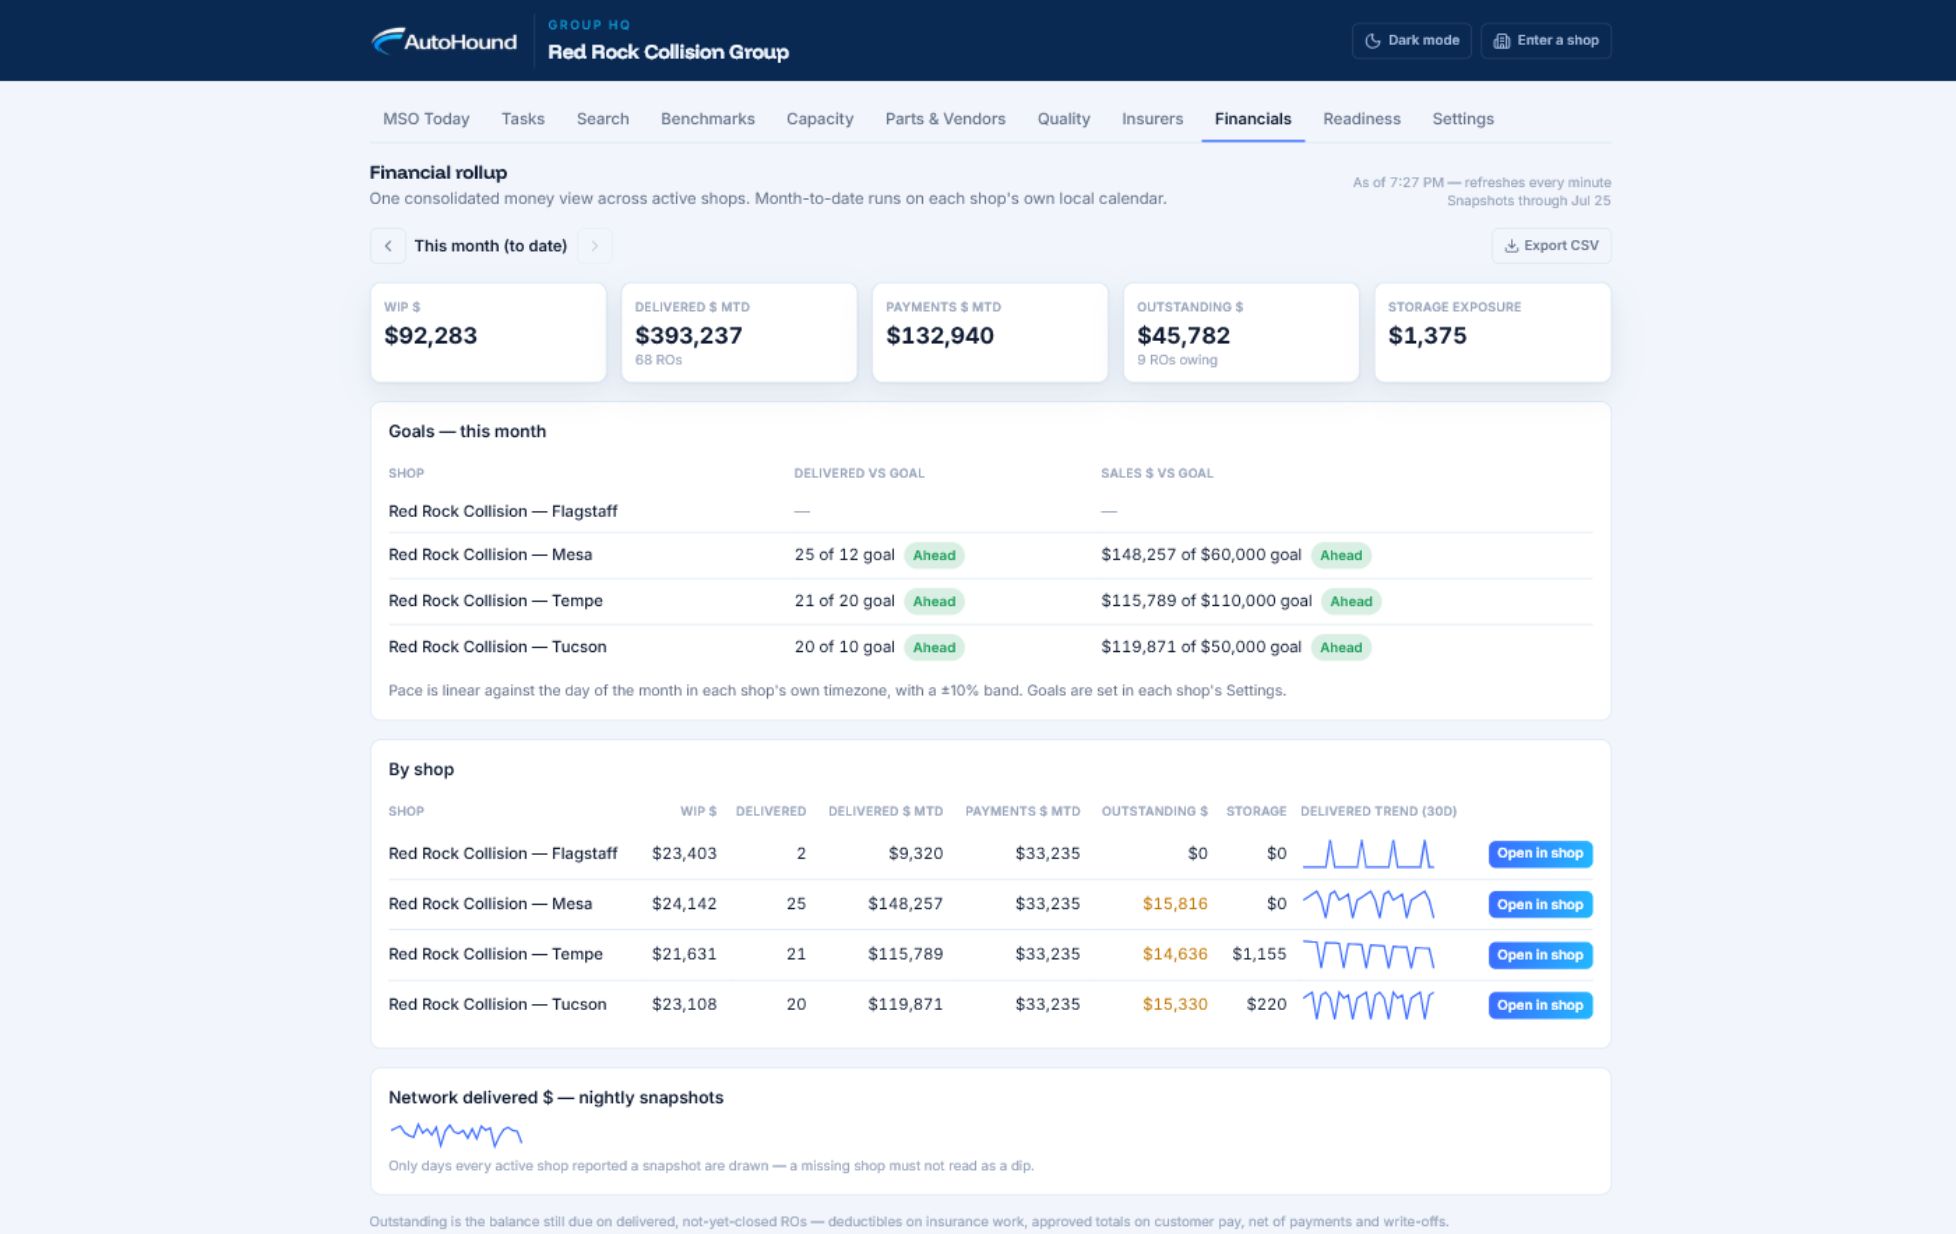Click Tucson shop name in Goals table
Image resolution: width=1956 pixels, height=1234 pixels.
tap(497, 647)
